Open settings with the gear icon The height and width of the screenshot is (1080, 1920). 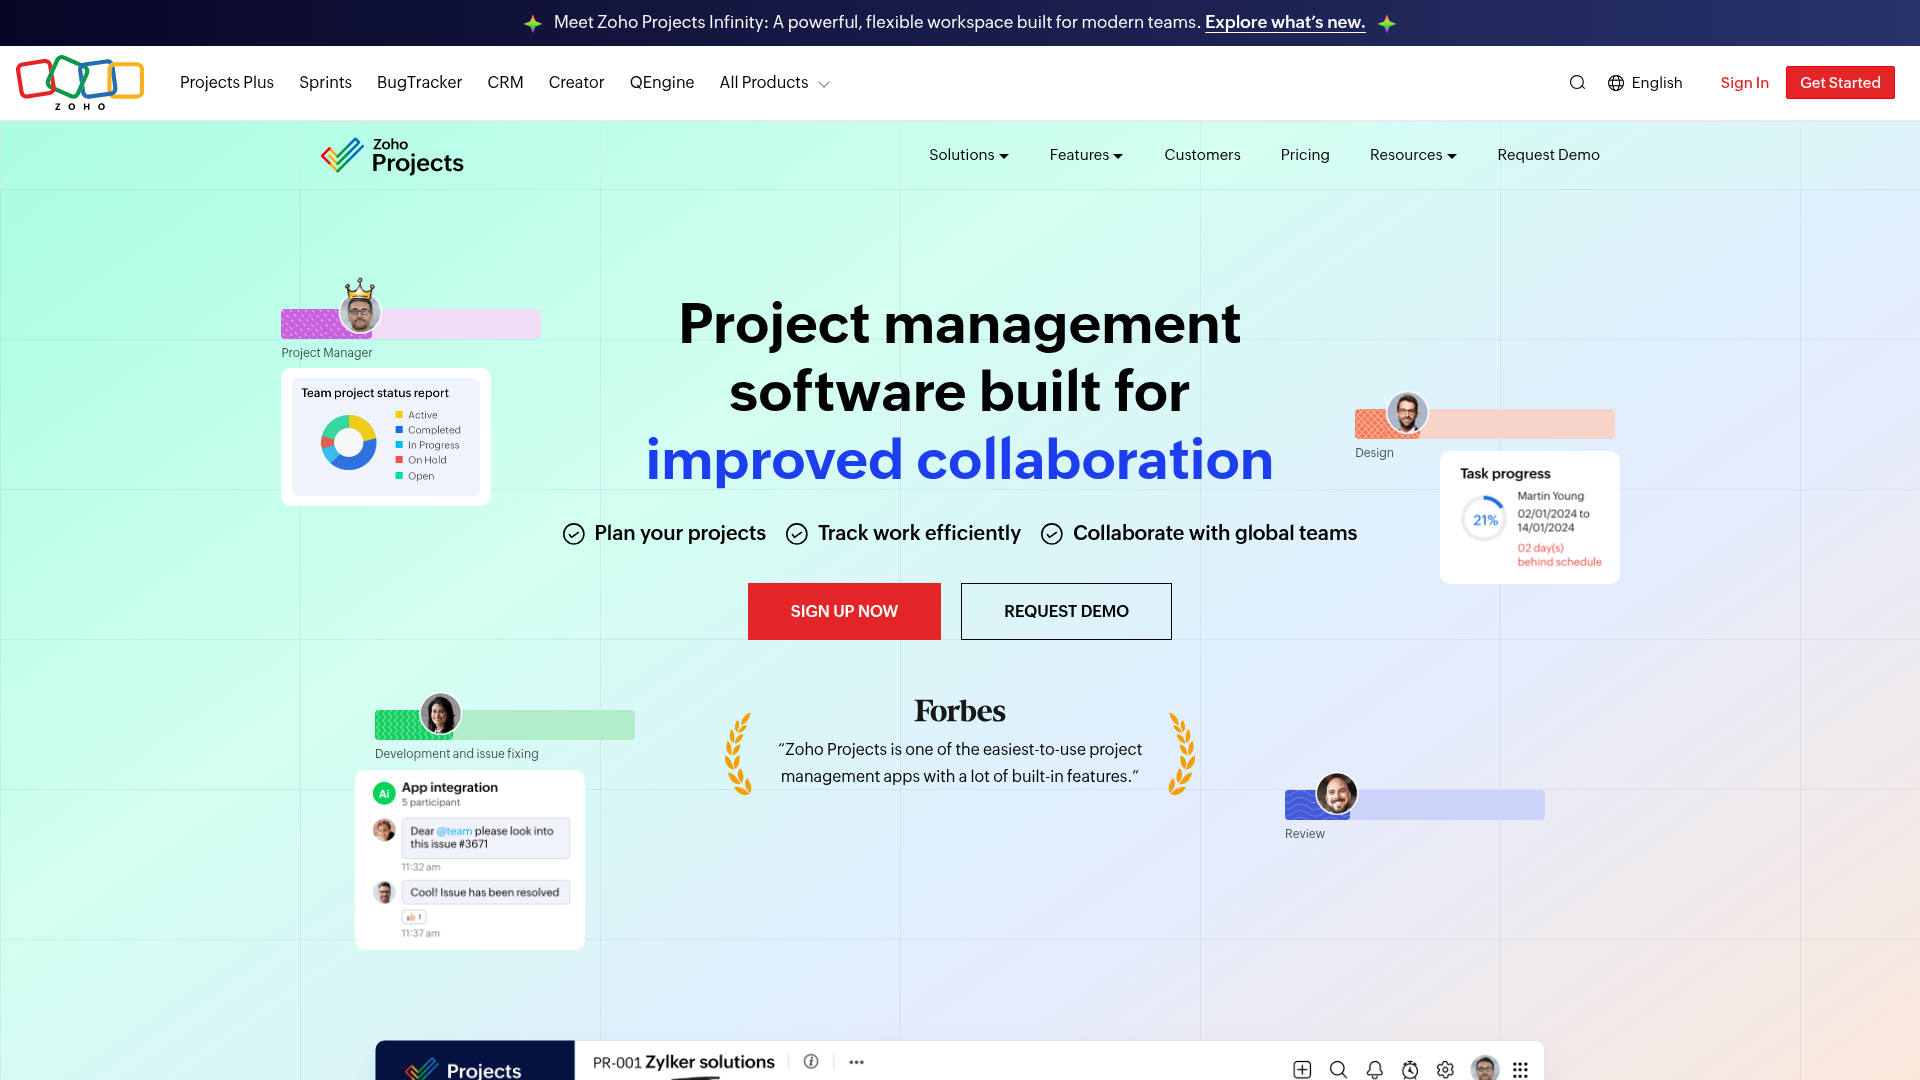click(1445, 1069)
